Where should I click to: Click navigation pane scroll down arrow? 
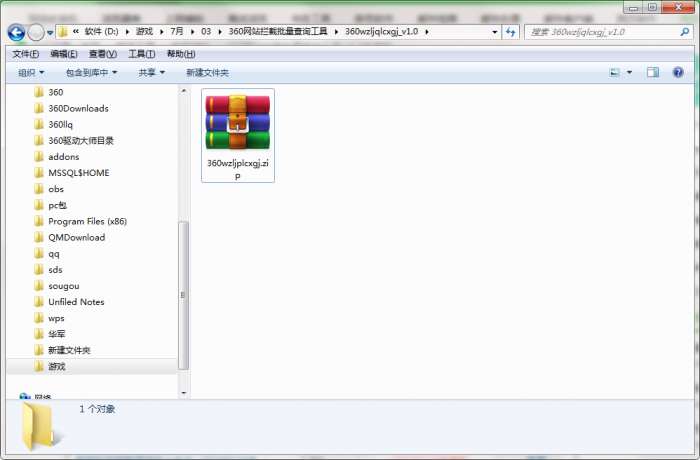tap(183, 393)
